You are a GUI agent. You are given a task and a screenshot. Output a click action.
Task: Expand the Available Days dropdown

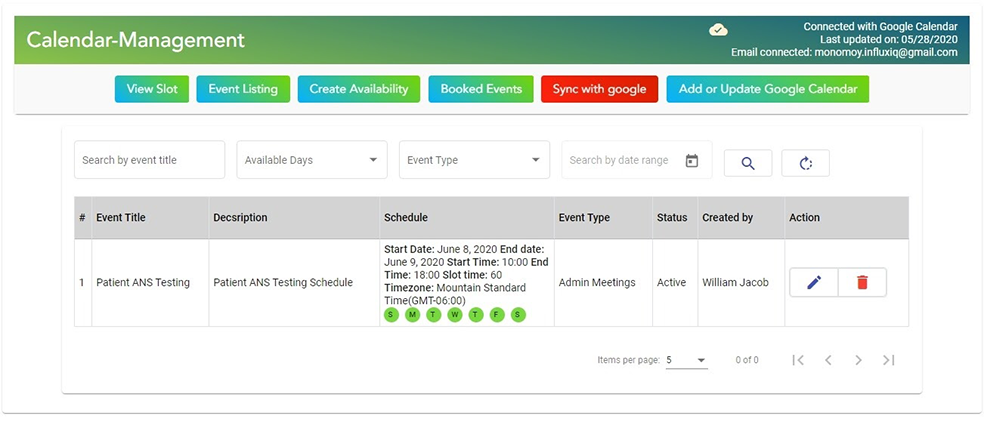point(311,160)
